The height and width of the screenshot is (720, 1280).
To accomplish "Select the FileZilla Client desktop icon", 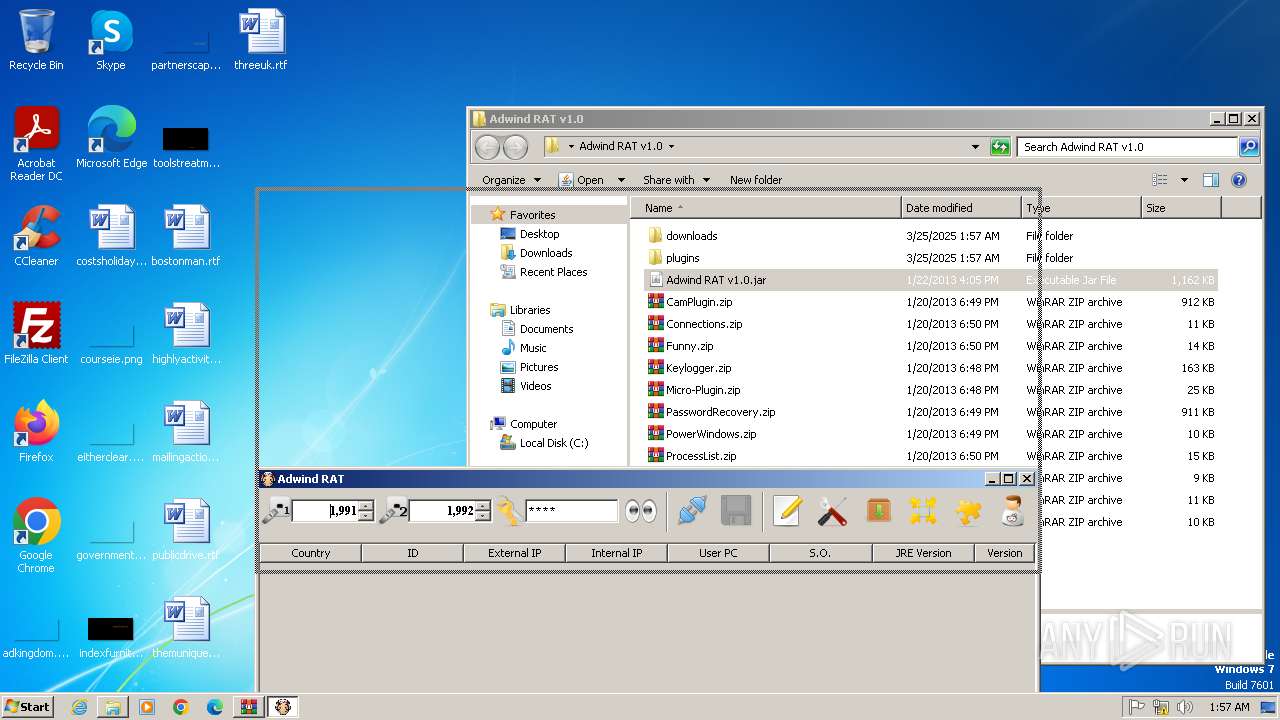I will coord(36,333).
